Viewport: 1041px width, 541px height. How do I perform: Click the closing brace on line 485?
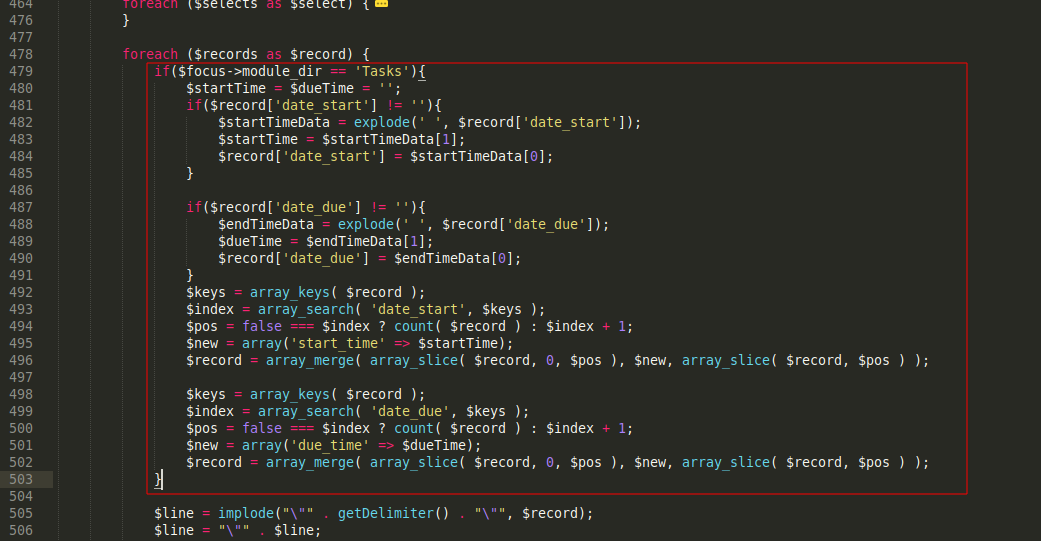click(x=190, y=173)
